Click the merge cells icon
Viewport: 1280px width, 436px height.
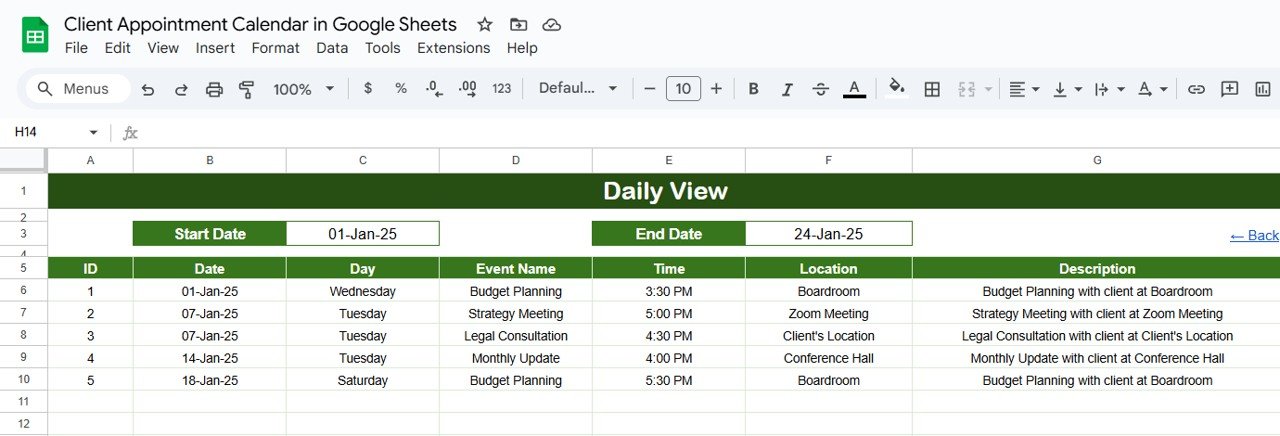click(x=966, y=89)
